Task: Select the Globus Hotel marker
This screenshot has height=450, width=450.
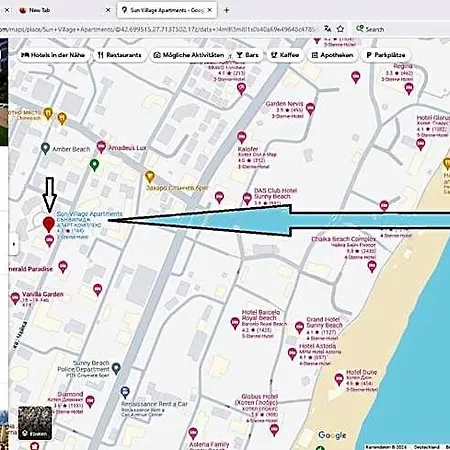Action: click(x=274, y=430)
